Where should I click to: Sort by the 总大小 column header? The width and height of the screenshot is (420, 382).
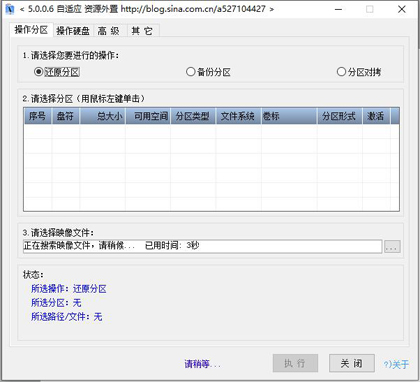tap(102, 116)
